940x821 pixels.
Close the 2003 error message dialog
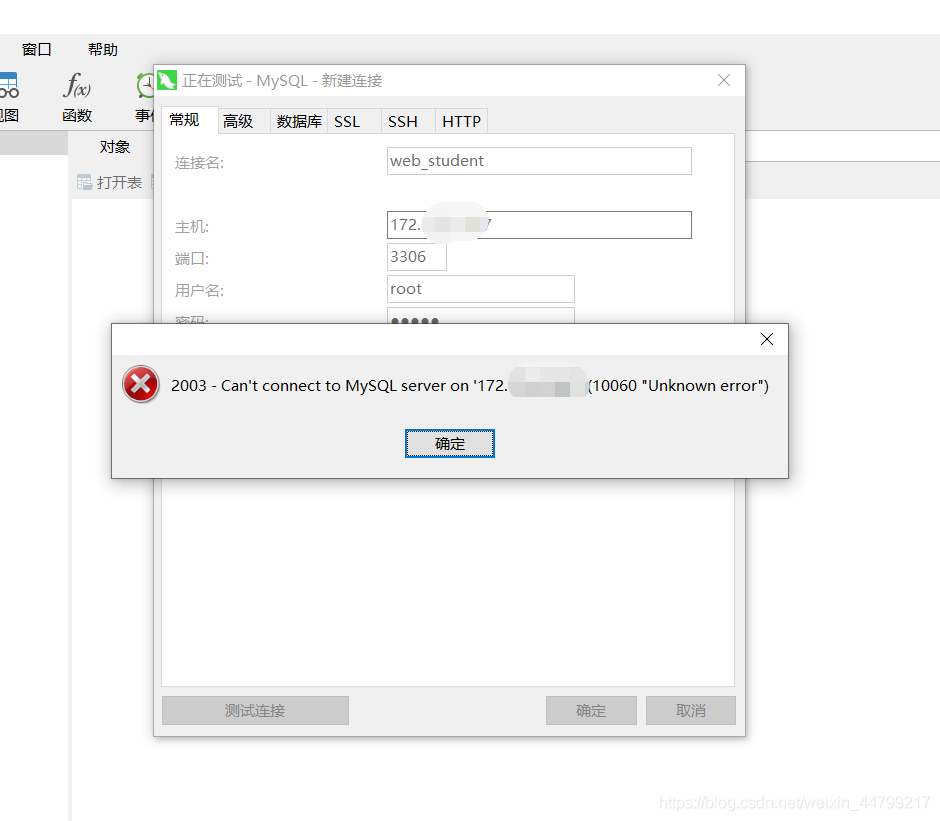point(766,339)
